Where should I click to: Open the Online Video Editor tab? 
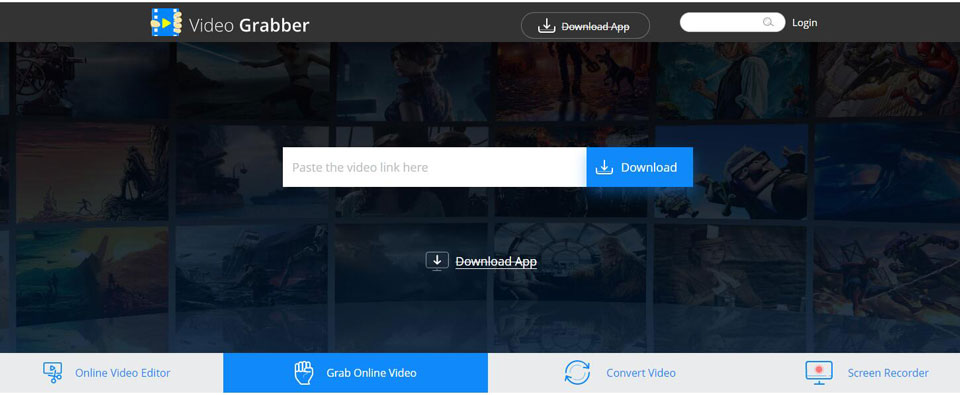(x=111, y=372)
